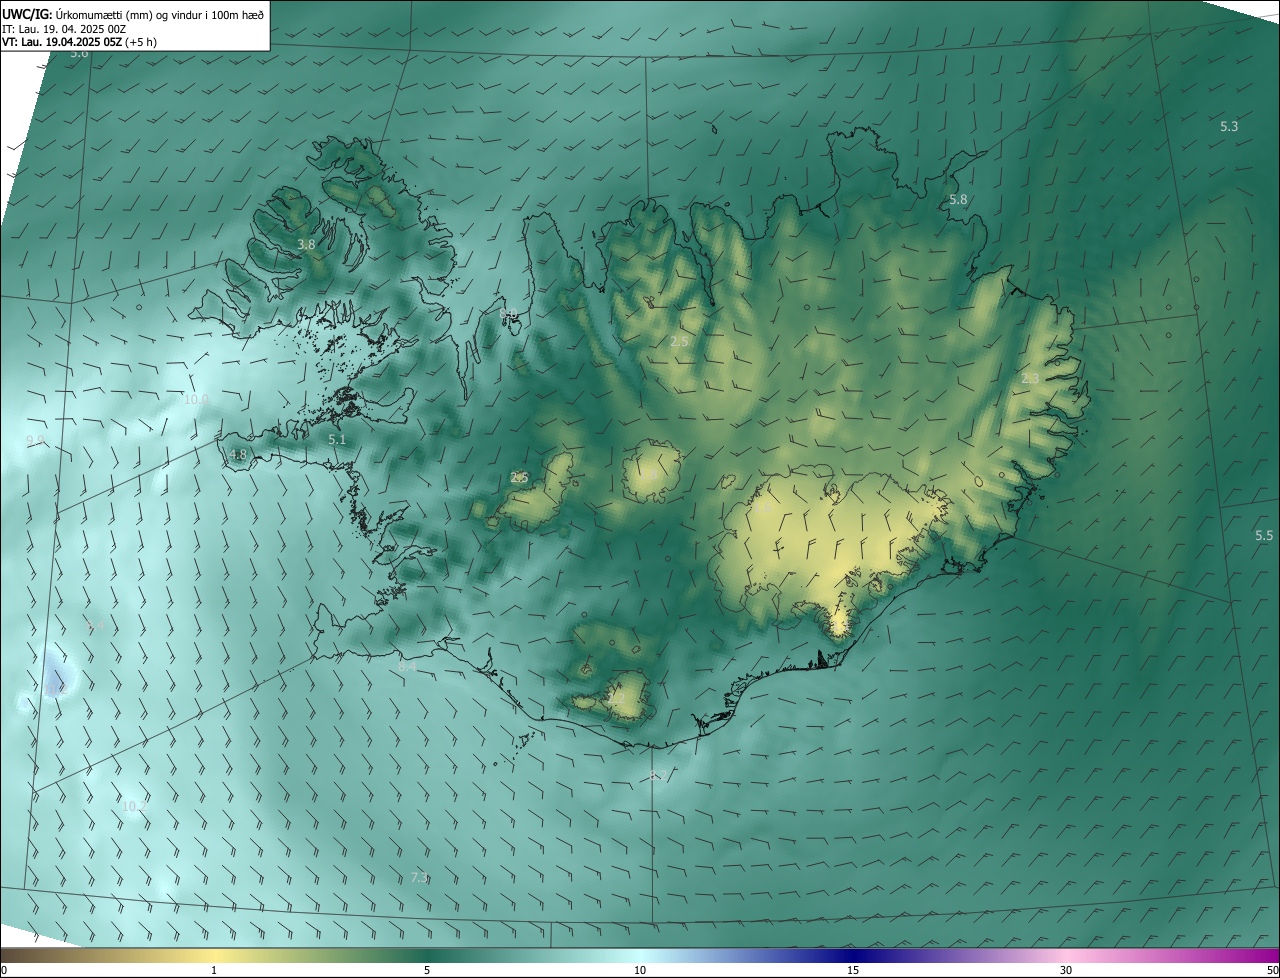Select the 11.2 value on the blue patch
Viewport: 1280px width, 978px height.
(x=56, y=688)
